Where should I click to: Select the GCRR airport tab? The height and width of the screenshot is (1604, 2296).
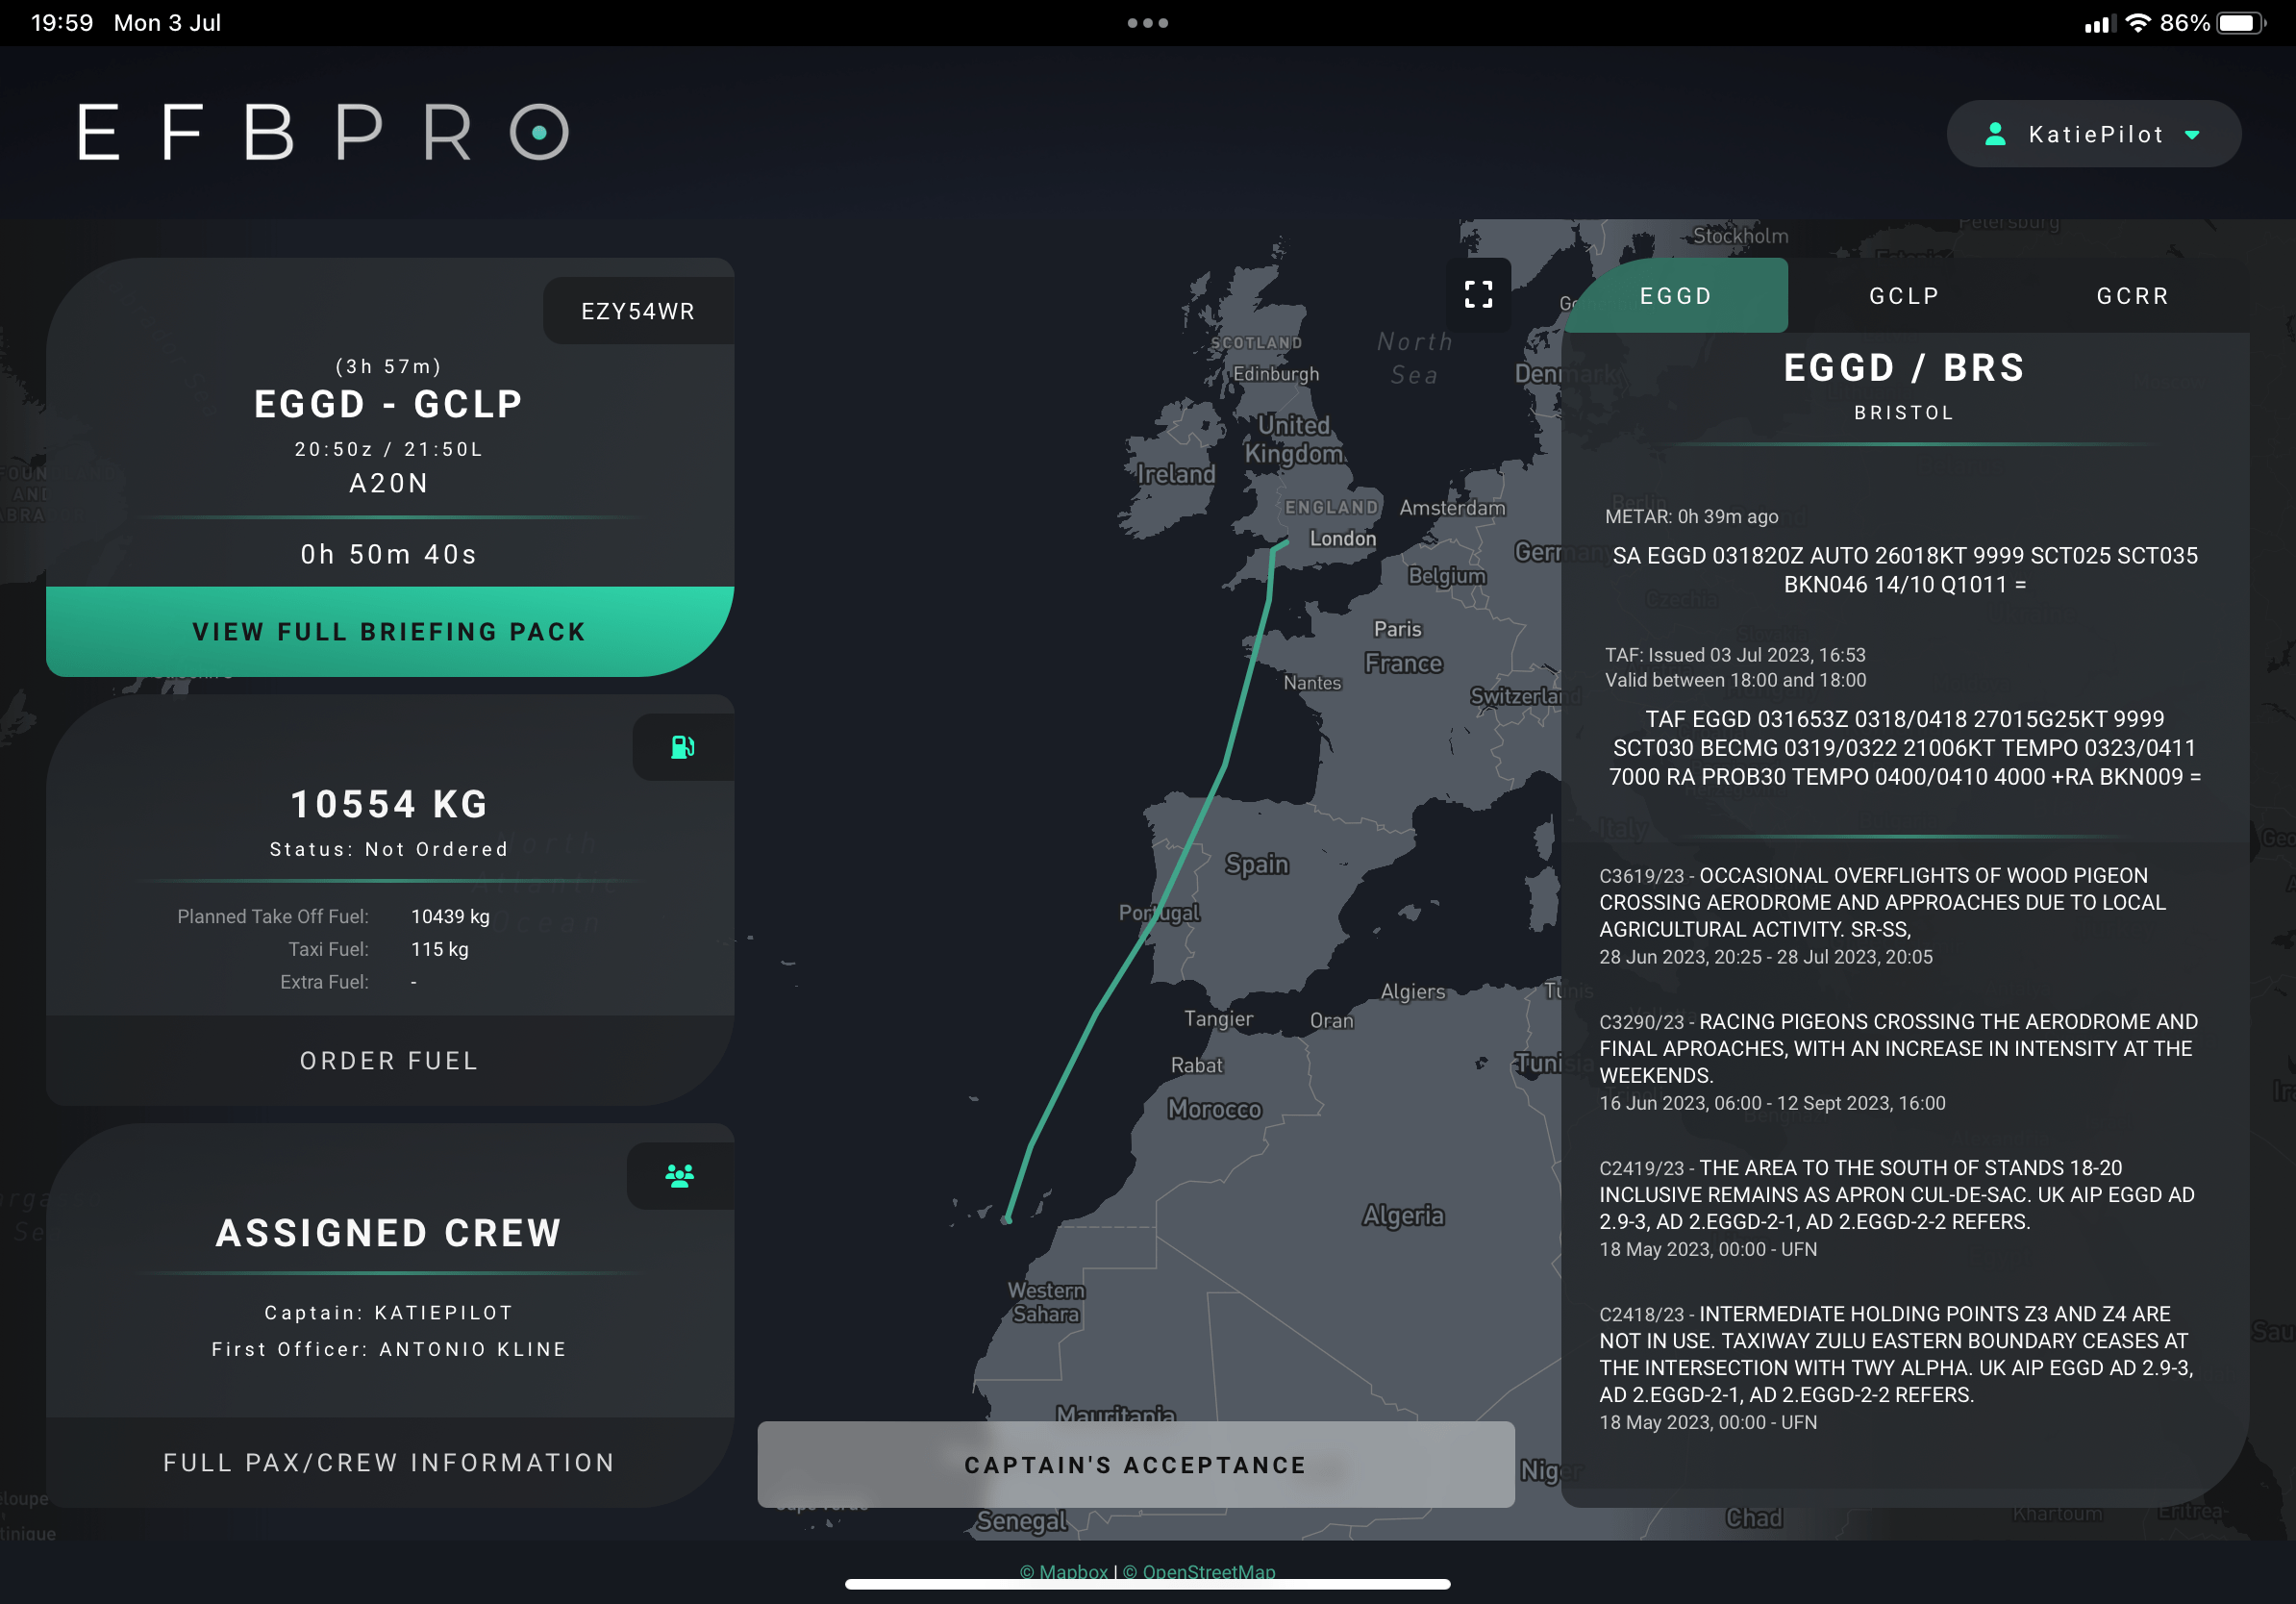[x=2132, y=295]
